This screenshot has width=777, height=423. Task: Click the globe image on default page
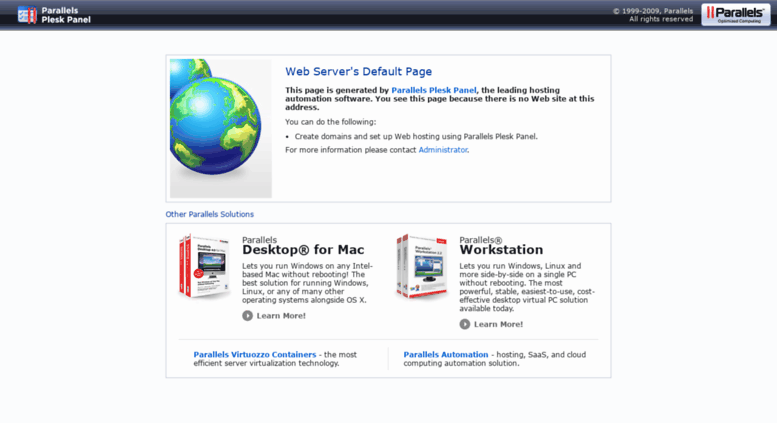tap(221, 128)
